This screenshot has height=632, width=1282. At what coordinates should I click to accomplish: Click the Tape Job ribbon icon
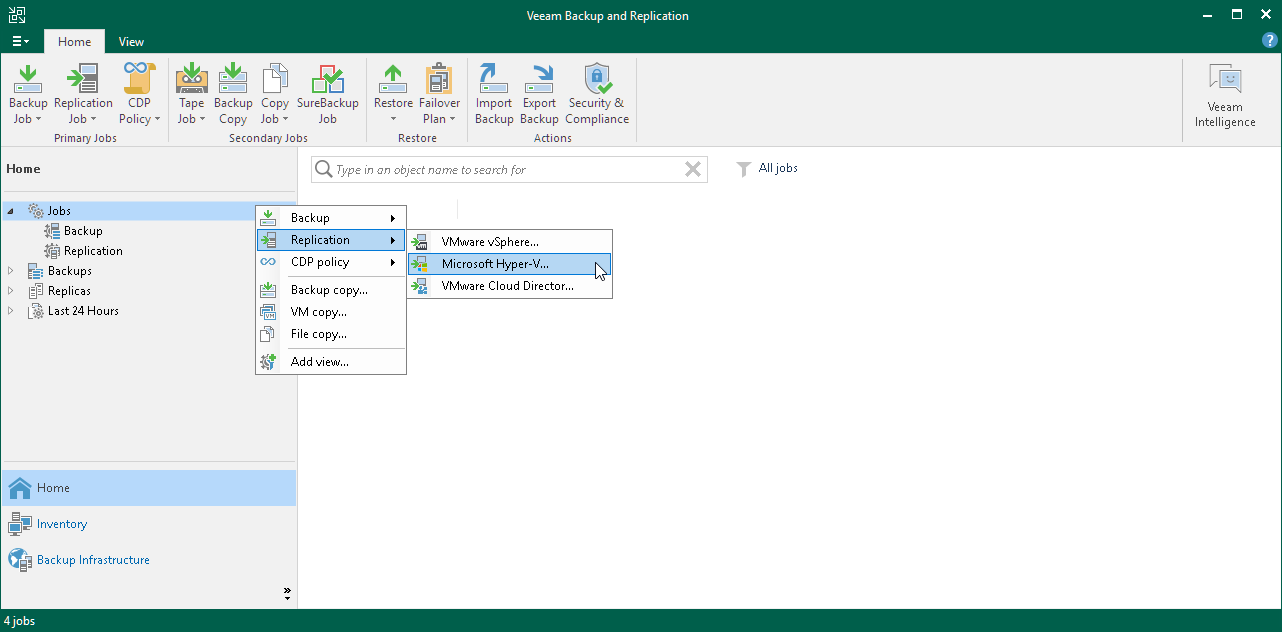[191, 79]
